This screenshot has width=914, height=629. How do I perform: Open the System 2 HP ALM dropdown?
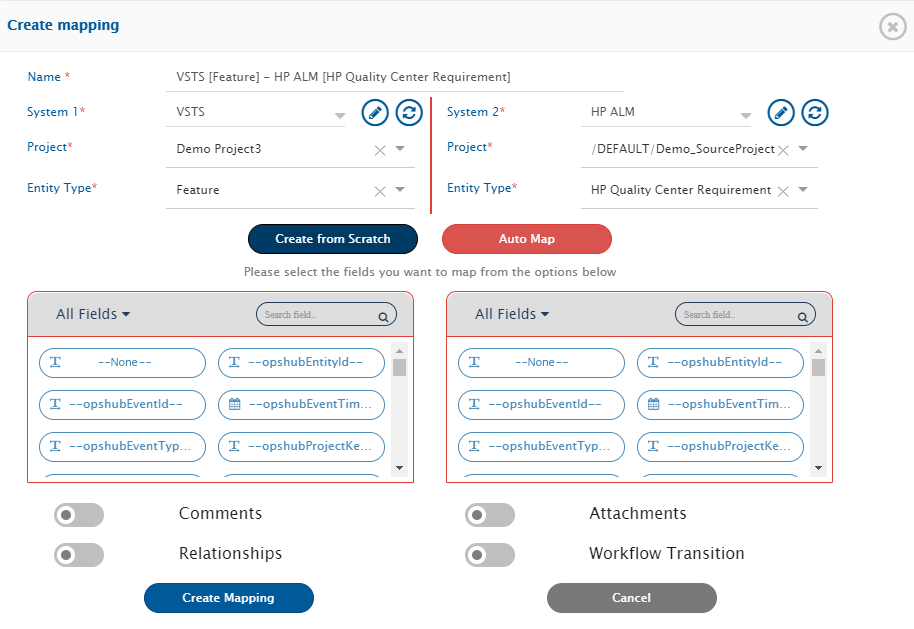tap(665, 113)
